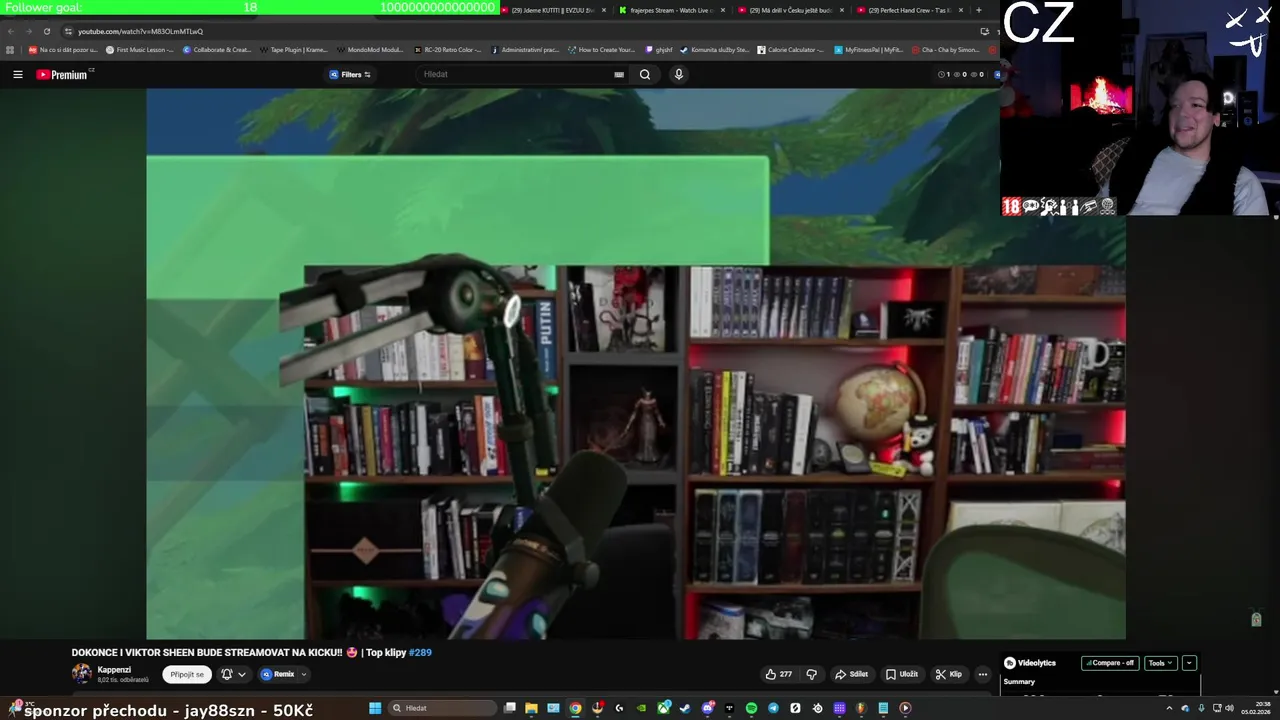Open the #289 hashtag link
The width and height of the screenshot is (1280, 720).
tap(420, 652)
